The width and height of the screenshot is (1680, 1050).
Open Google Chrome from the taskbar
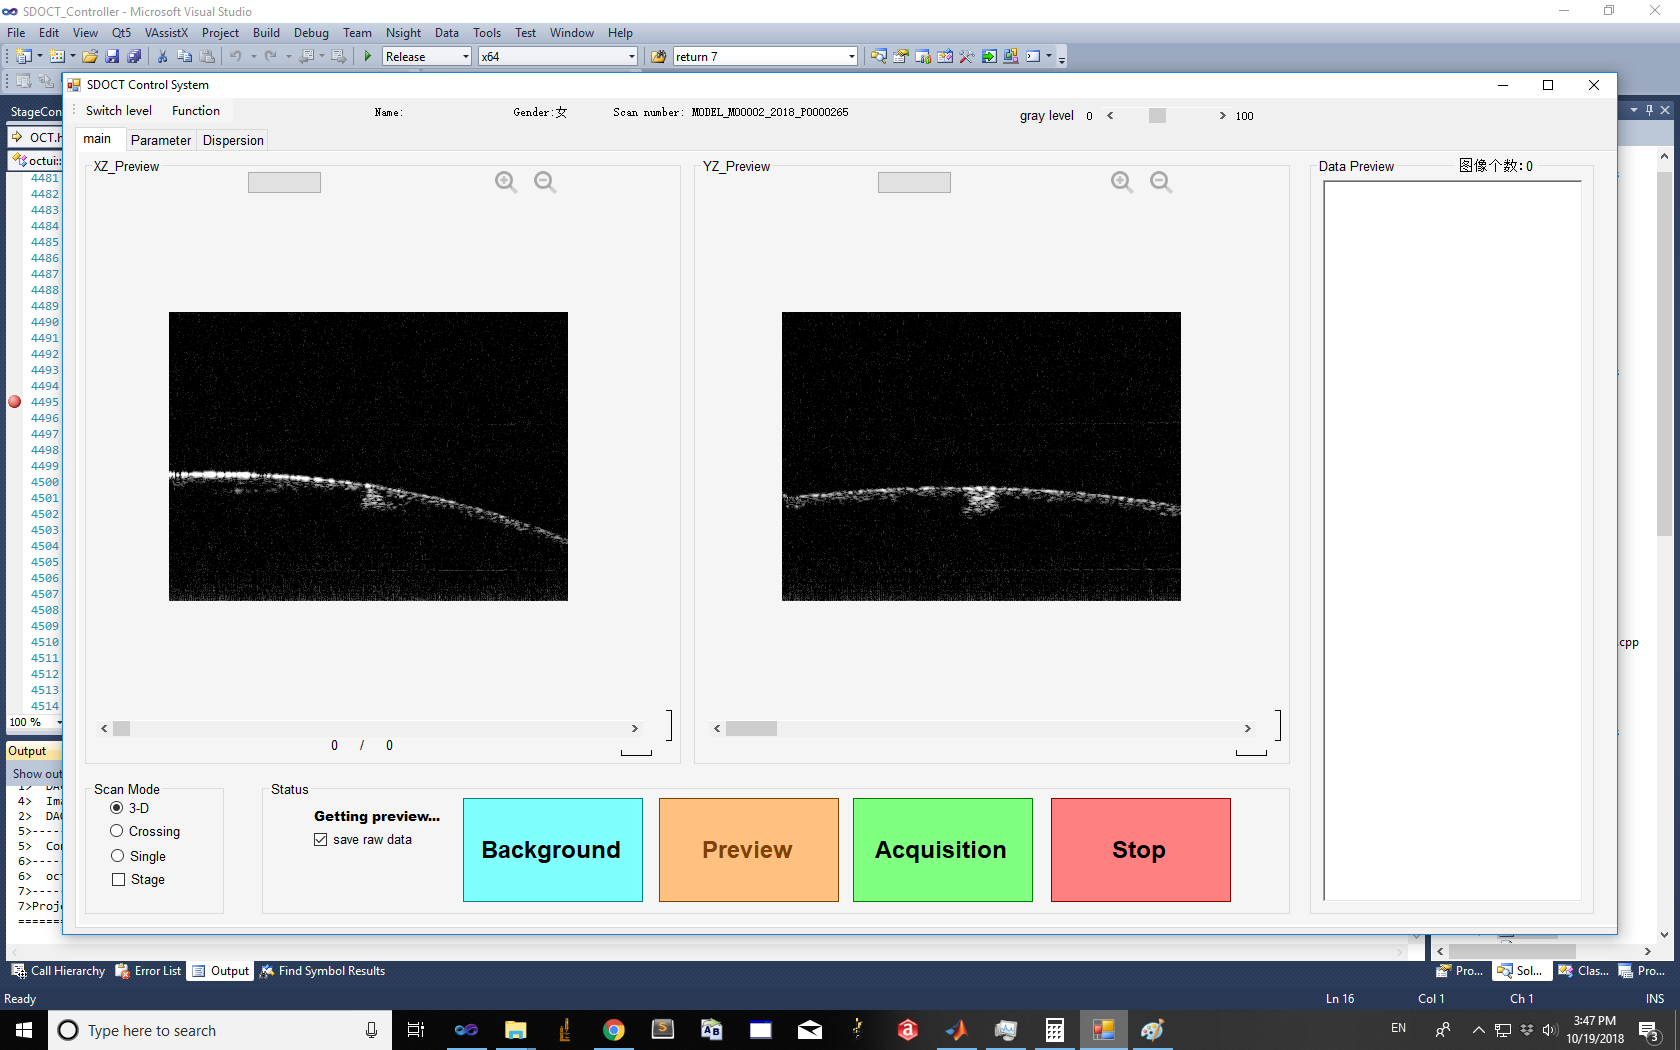click(613, 1030)
